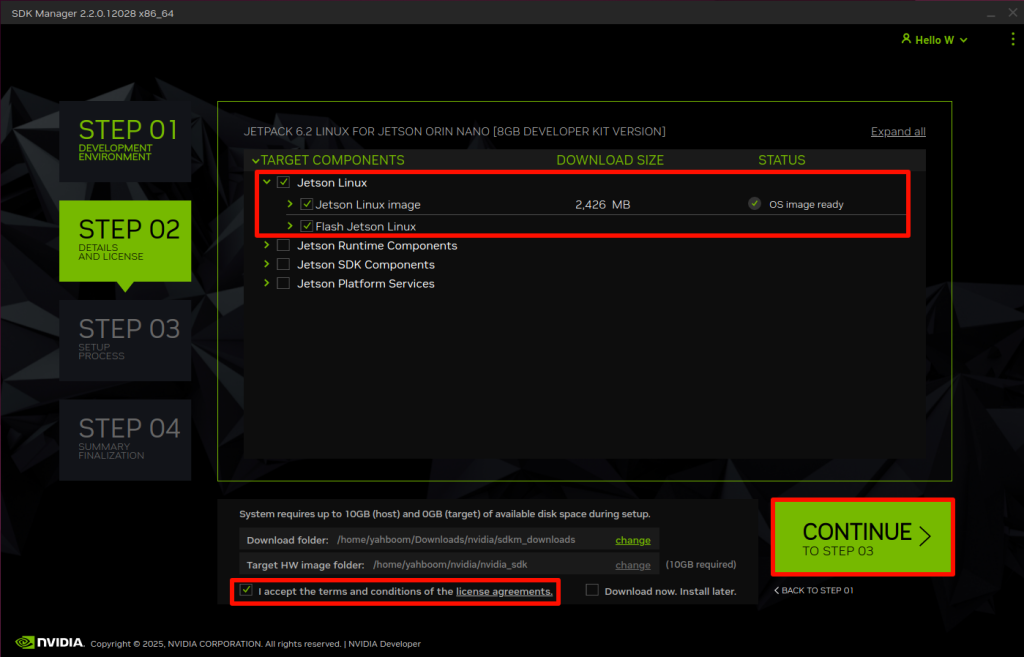Click the NVIDIA logo in the footer
The height and width of the screenshot is (657, 1024).
(x=50, y=642)
